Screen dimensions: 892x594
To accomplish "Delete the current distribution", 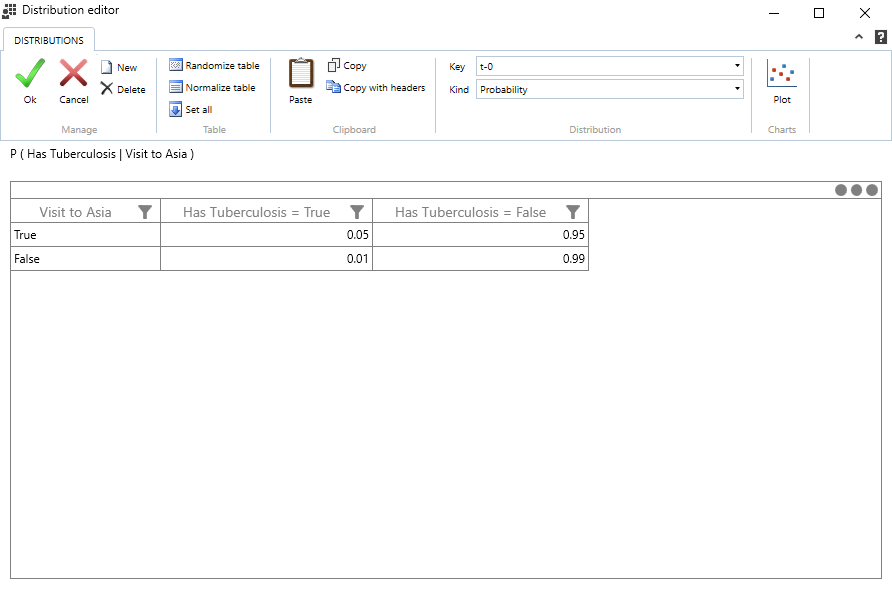I will 123,89.
